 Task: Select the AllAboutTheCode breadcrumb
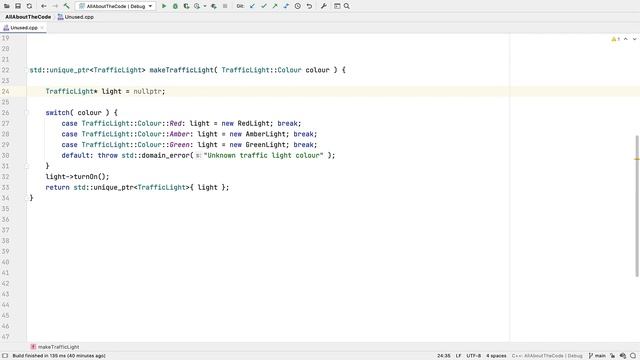(x=28, y=17)
